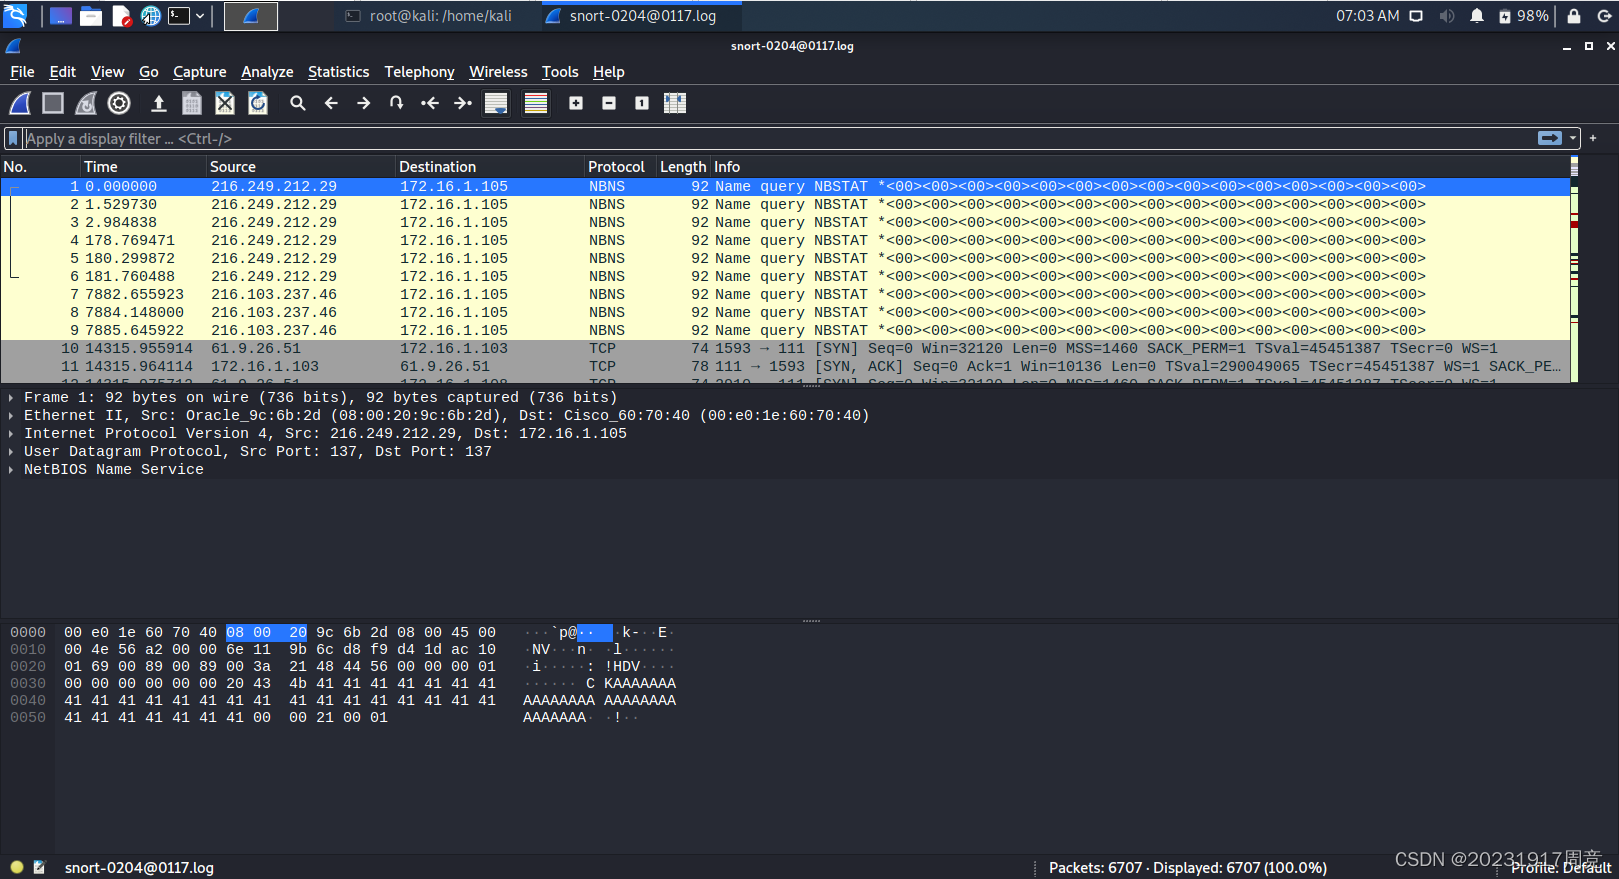Screen dimensions: 1619x879
Task: Open the Tools menu
Action: (560, 72)
